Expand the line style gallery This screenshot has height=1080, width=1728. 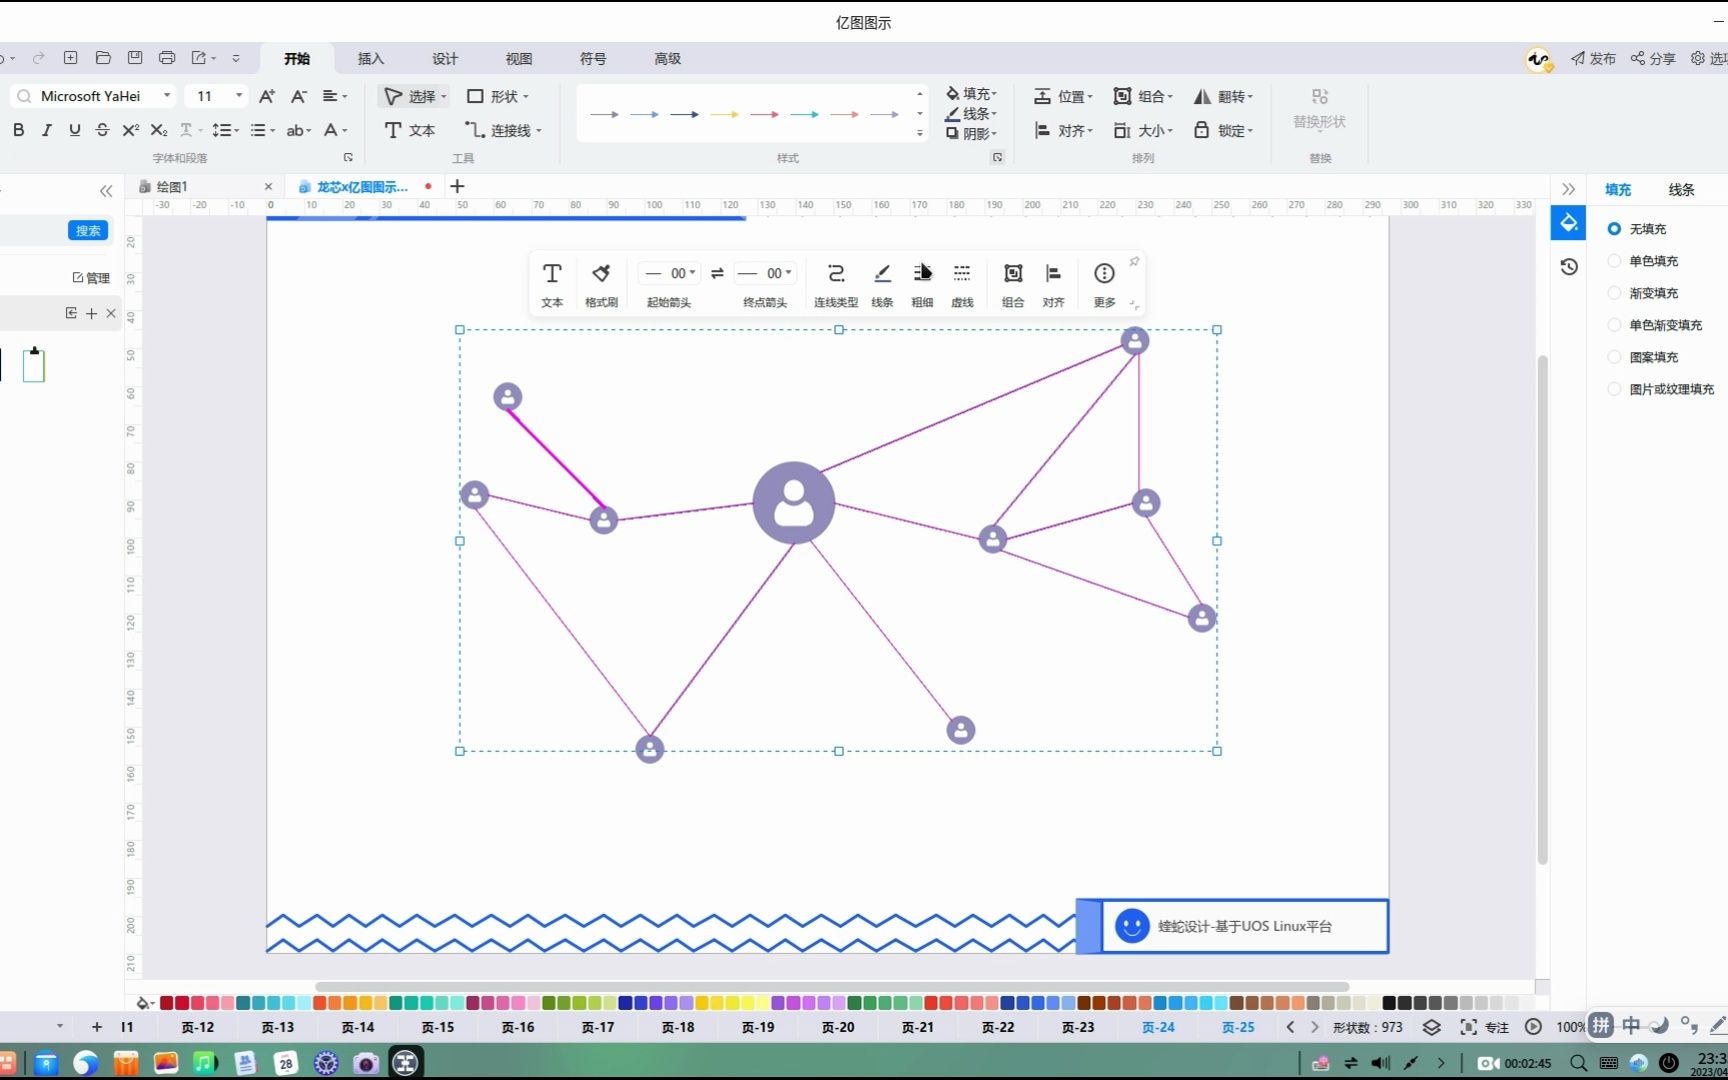pos(920,133)
